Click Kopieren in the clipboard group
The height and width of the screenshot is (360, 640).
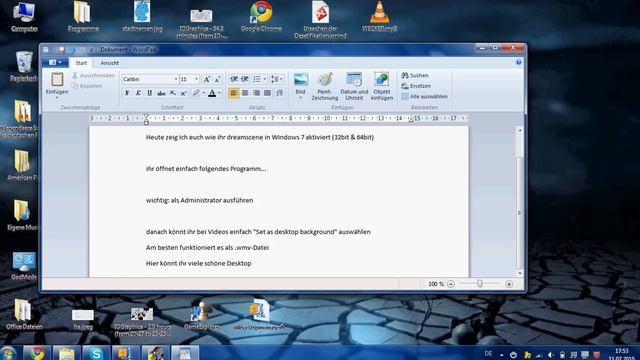(x=87, y=86)
